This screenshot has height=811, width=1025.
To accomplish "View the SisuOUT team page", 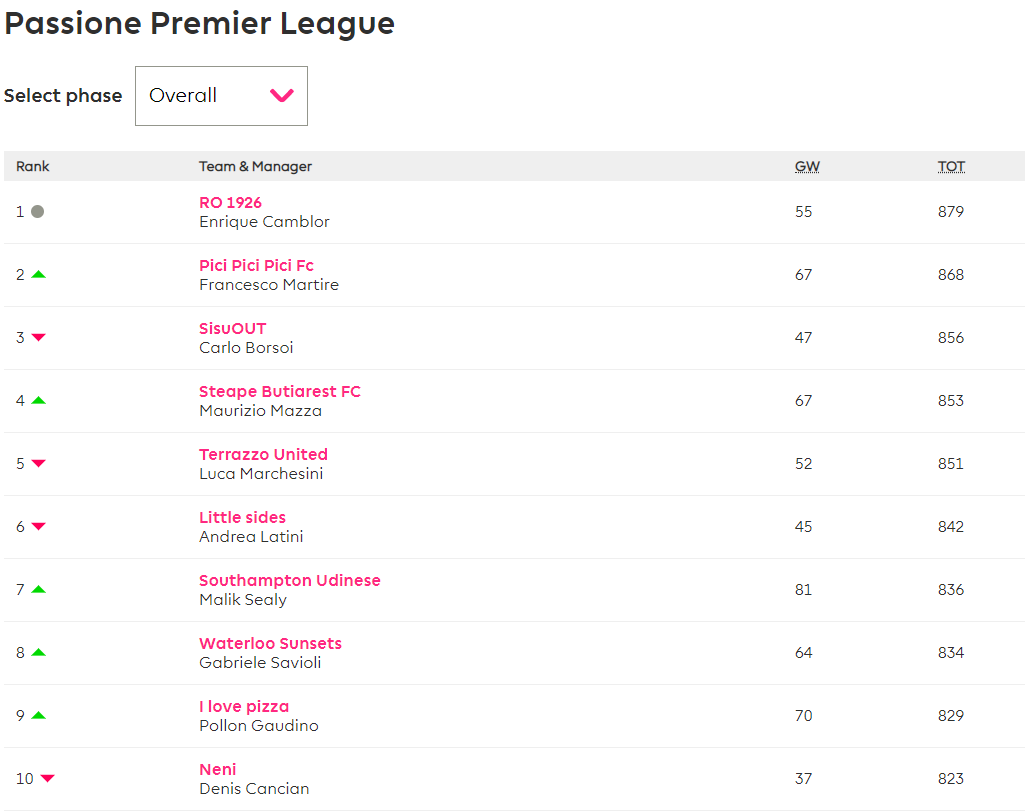I will point(232,329).
